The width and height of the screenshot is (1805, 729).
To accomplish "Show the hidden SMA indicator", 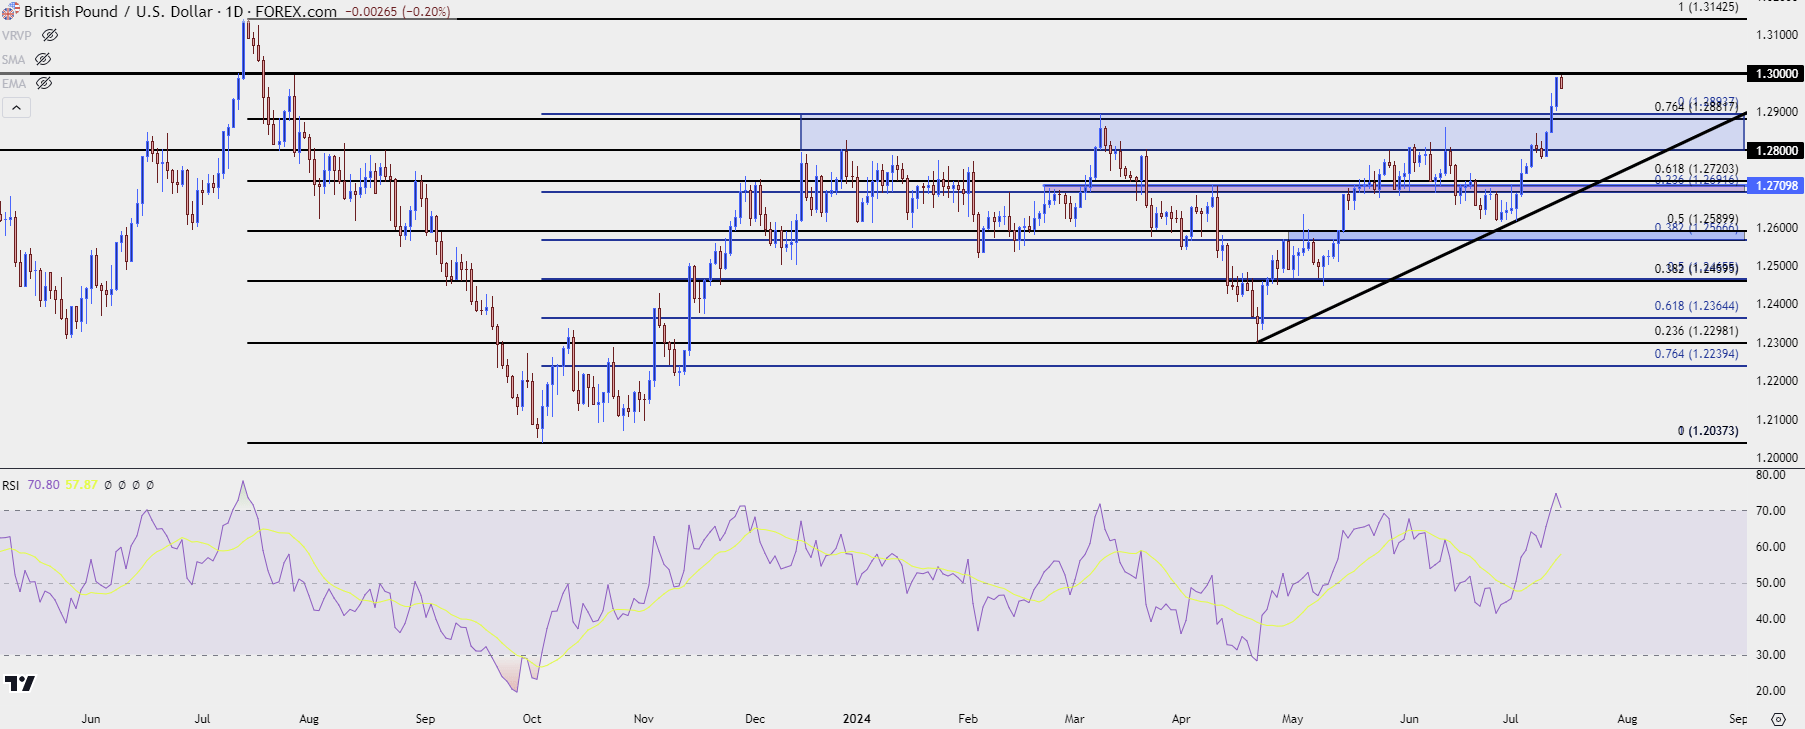I will pyautogui.click(x=43, y=59).
